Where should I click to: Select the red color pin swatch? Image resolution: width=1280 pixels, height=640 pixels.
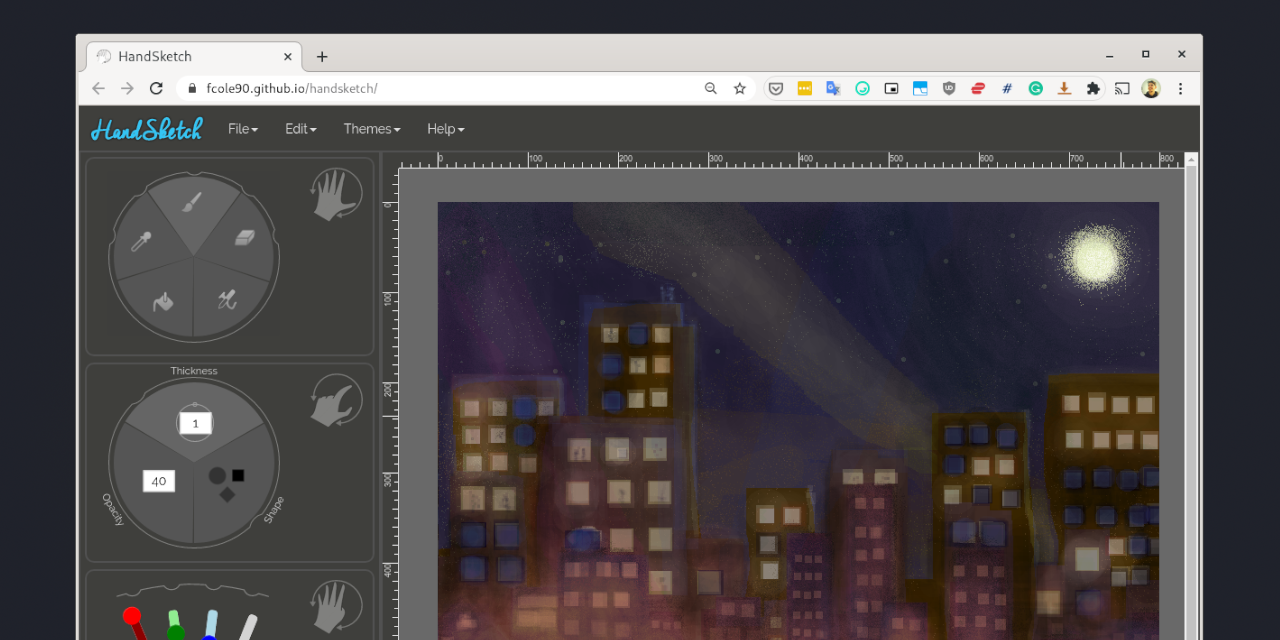tap(130, 617)
